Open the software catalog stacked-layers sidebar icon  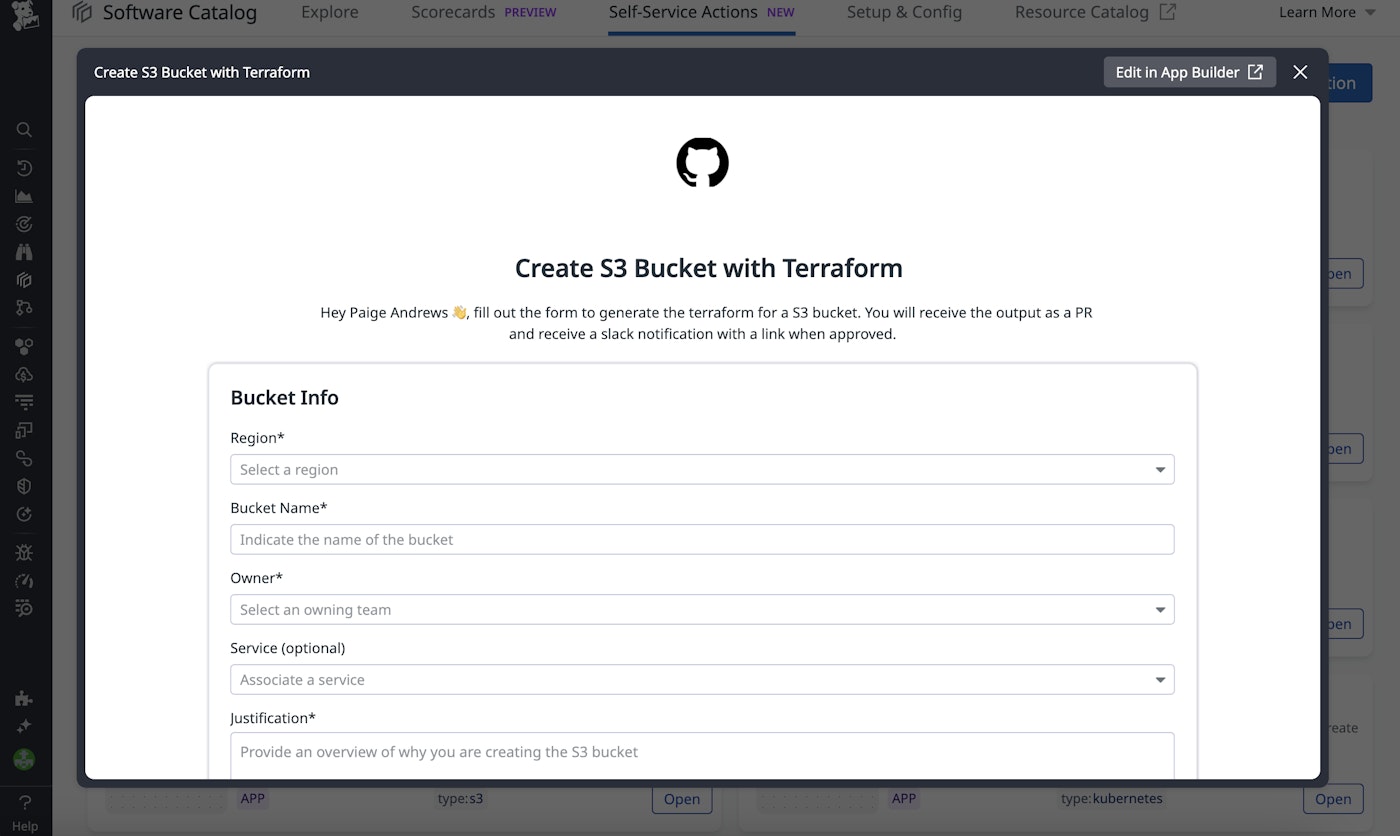point(25,280)
